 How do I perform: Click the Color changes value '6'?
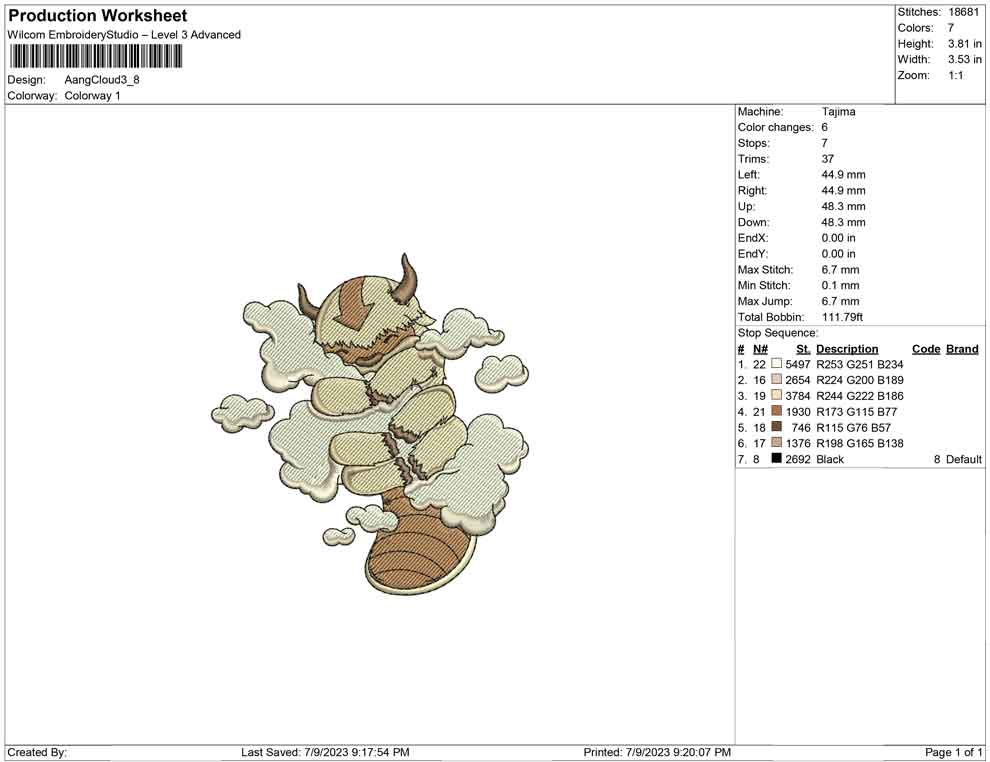coord(825,128)
